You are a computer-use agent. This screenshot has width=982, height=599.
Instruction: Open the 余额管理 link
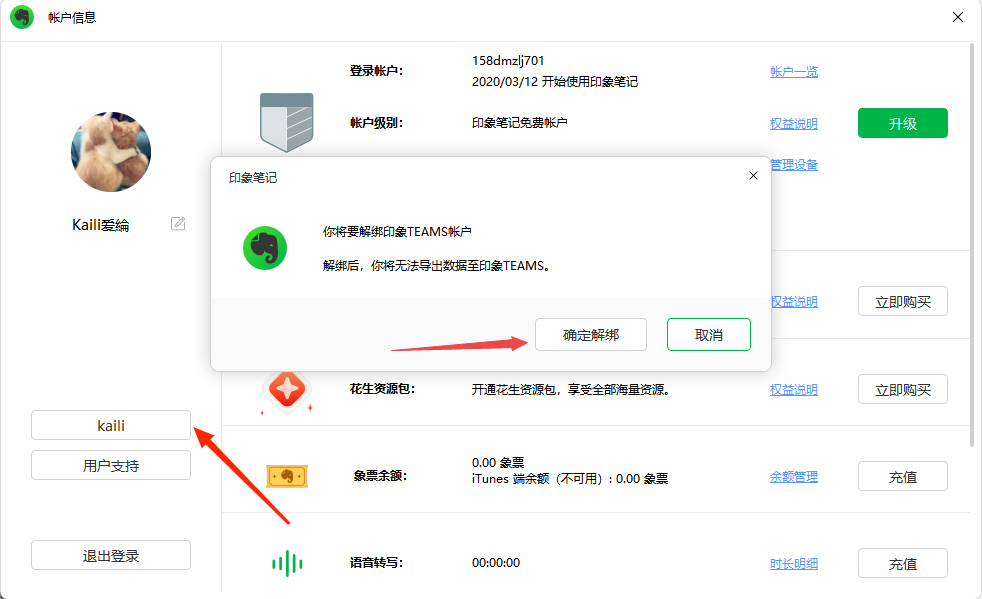pos(793,477)
